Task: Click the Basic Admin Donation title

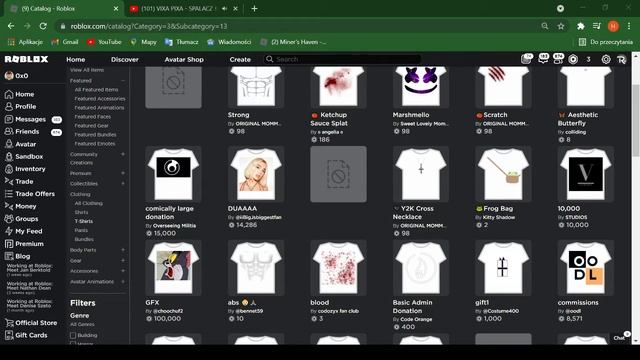Action: click(412, 307)
